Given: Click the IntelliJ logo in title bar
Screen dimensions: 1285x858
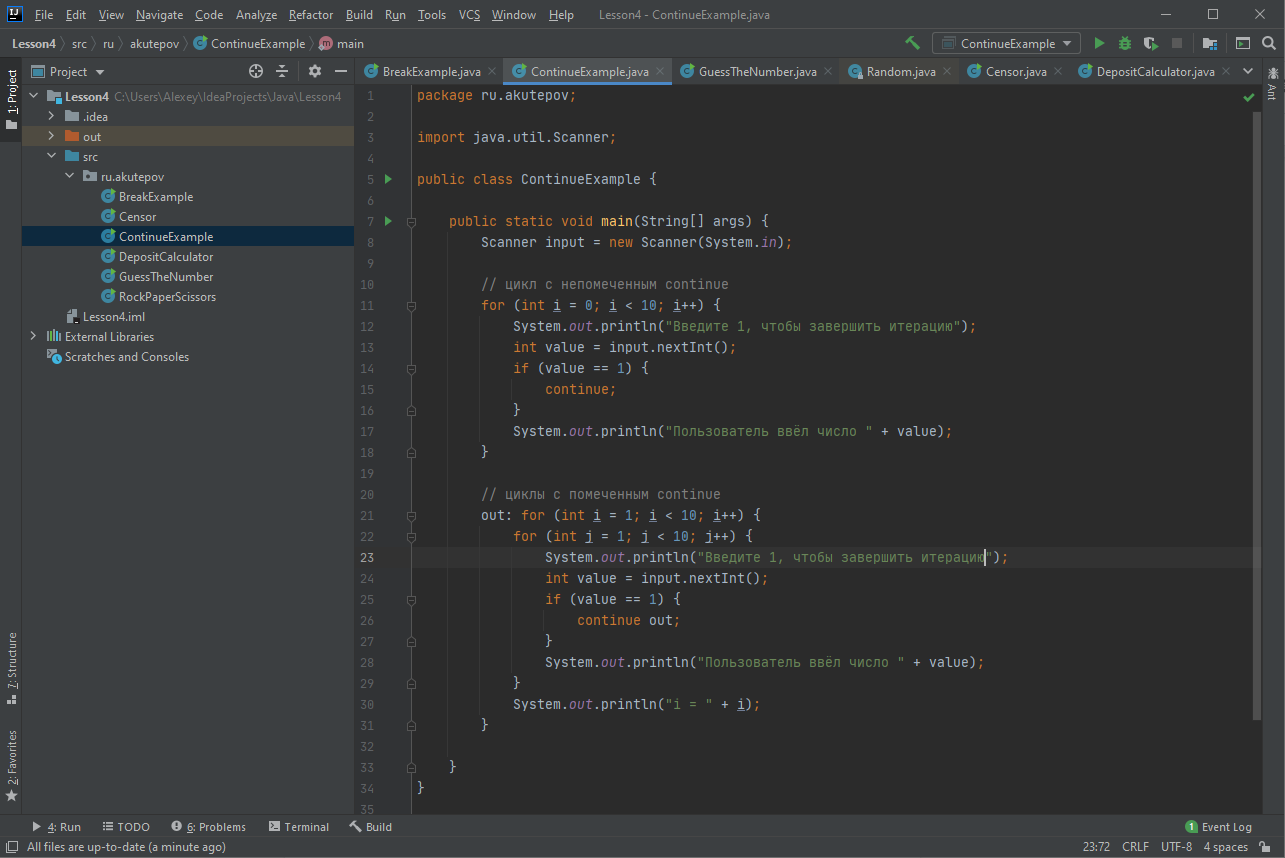Looking at the screenshot, I should [x=15, y=14].
